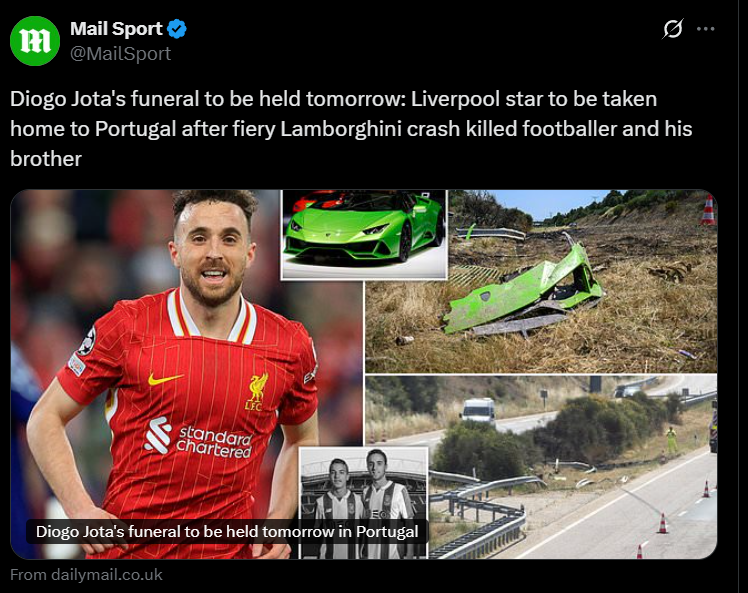The width and height of the screenshot is (748, 593).
Task: Click the Mail Sport display name
Action: pyautogui.click(x=116, y=29)
